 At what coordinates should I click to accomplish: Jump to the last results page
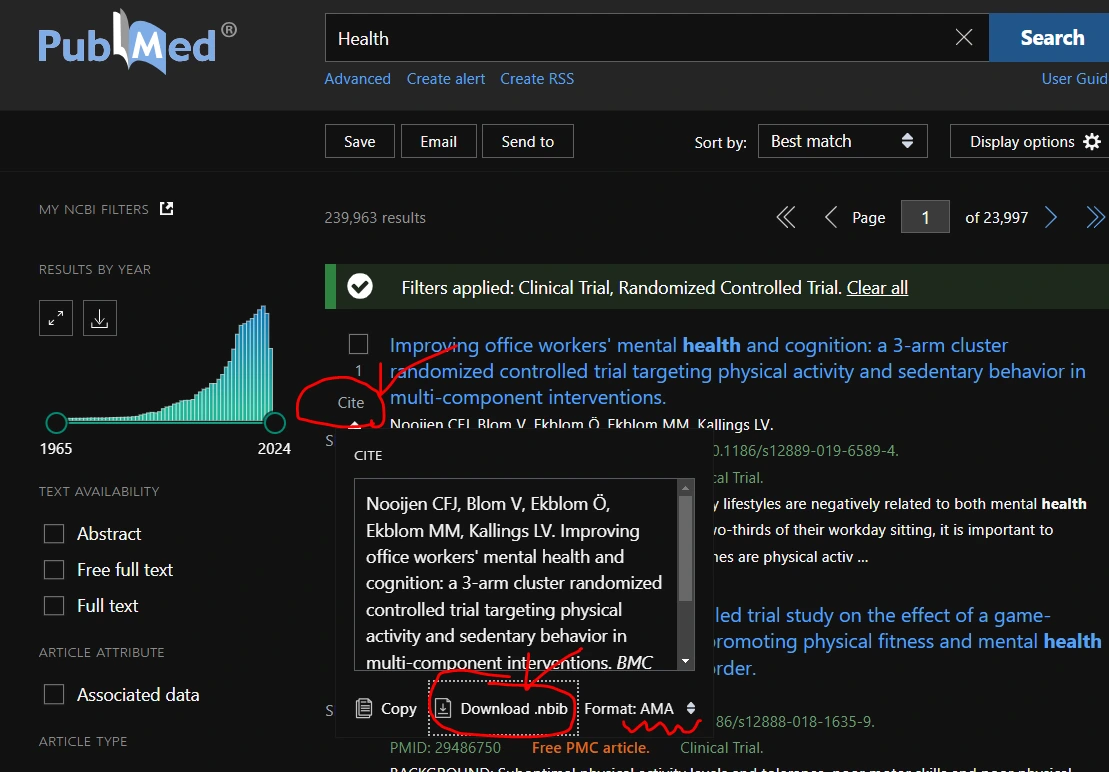(x=1095, y=218)
